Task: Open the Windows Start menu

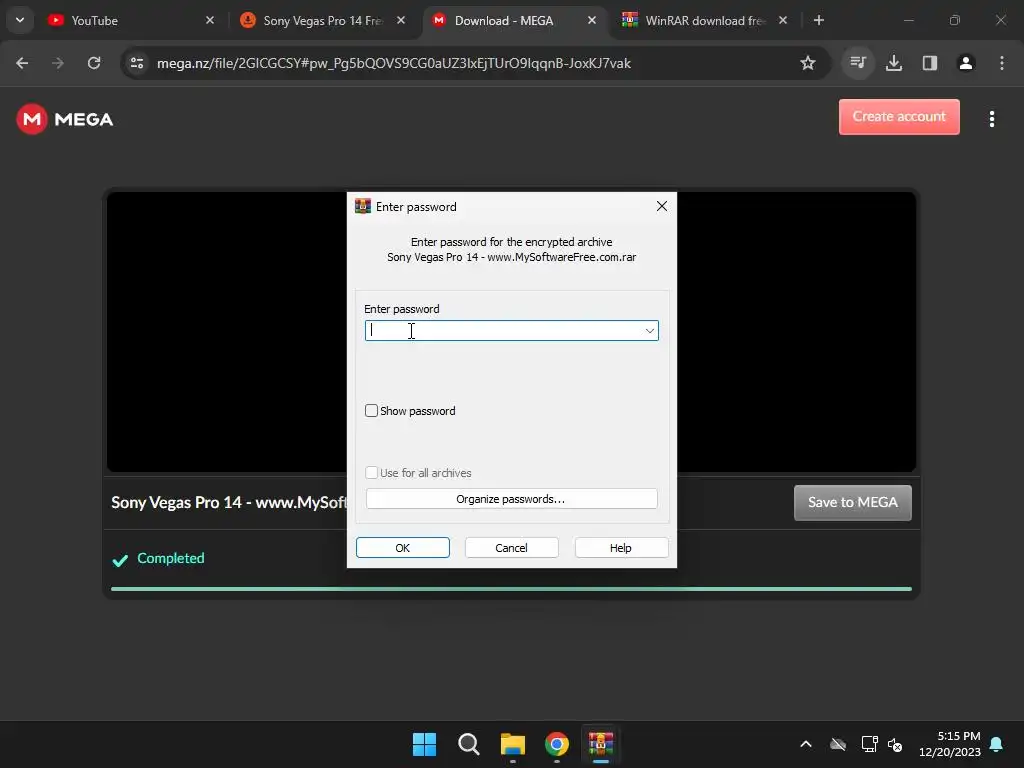Action: (x=424, y=744)
